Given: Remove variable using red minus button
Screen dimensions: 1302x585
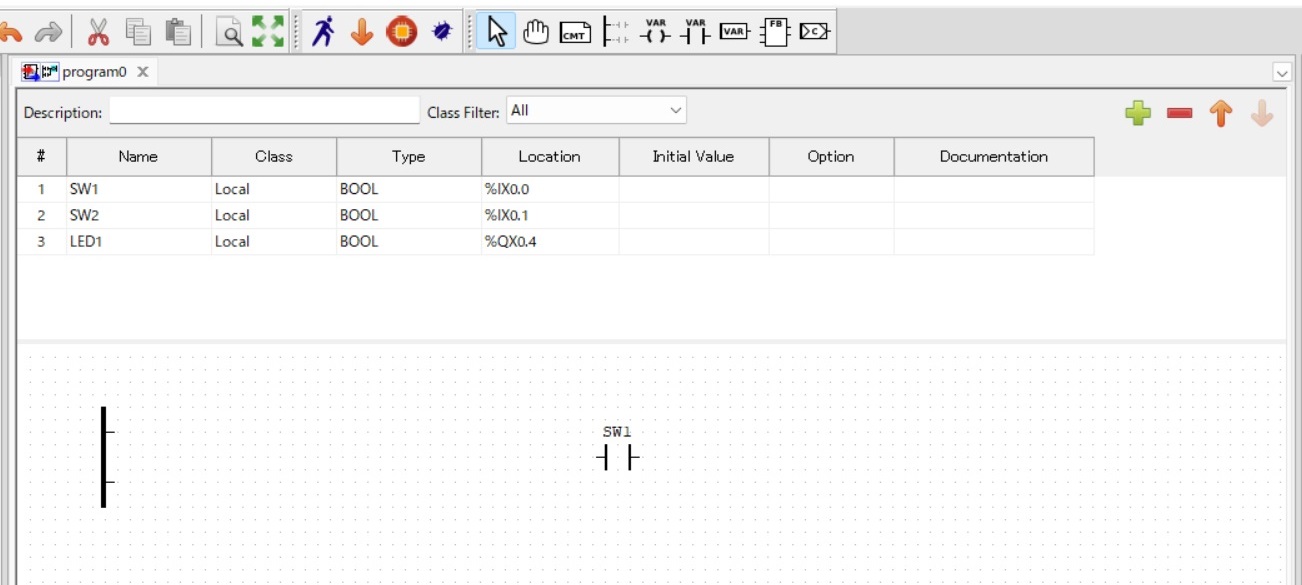Looking at the screenshot, I should pos(1179,114).
